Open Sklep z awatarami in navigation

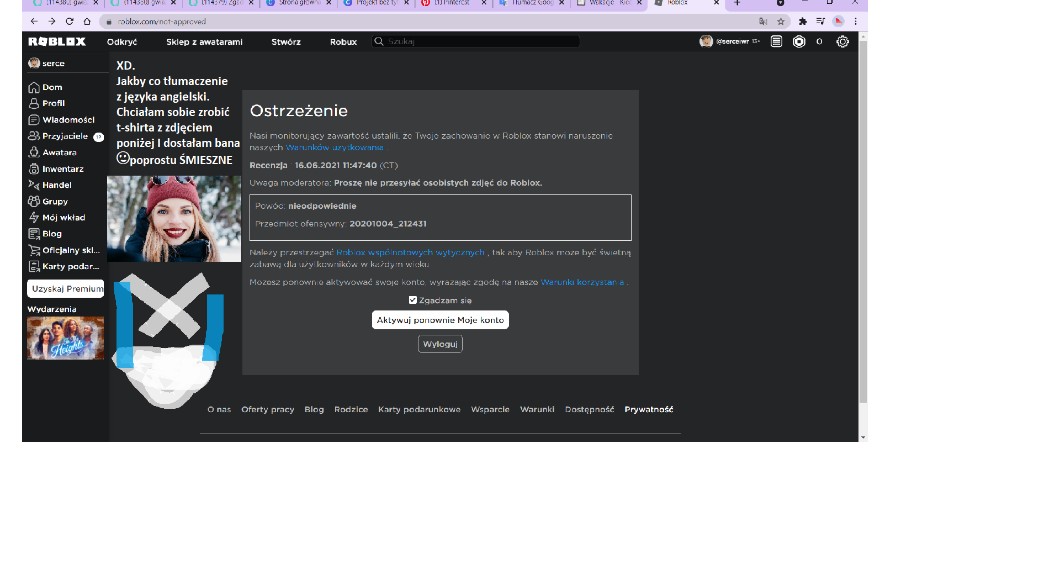coord(204,42)
